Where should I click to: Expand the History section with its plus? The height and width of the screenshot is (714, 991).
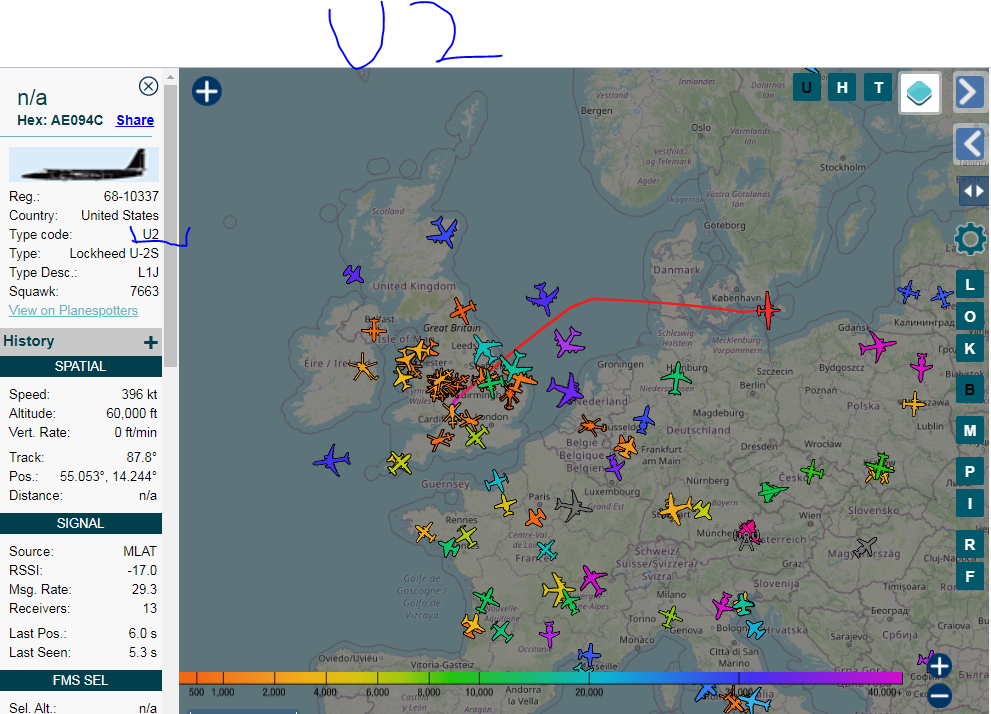tap(150, 342)
